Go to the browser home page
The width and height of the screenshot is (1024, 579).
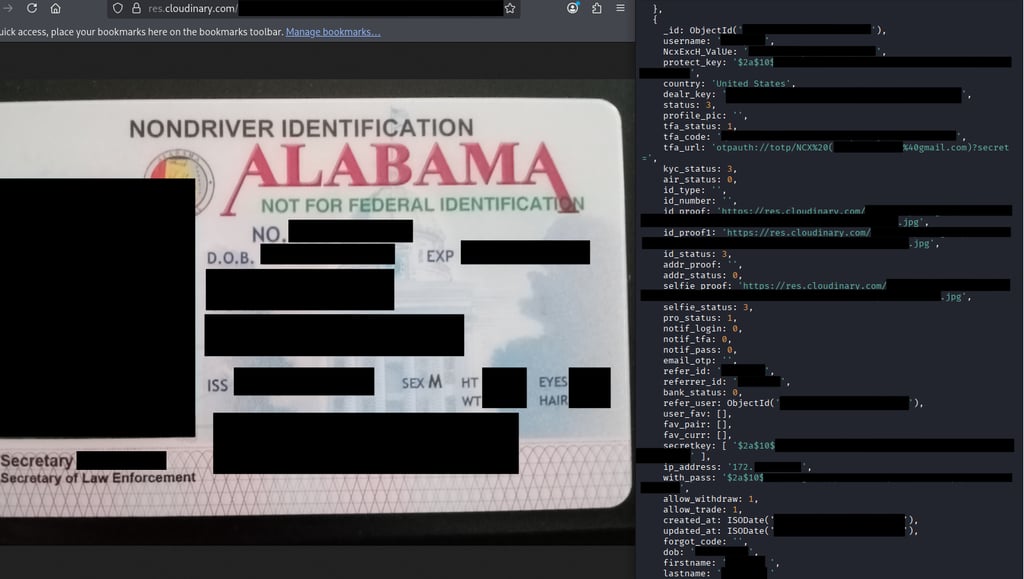[56, 8]
